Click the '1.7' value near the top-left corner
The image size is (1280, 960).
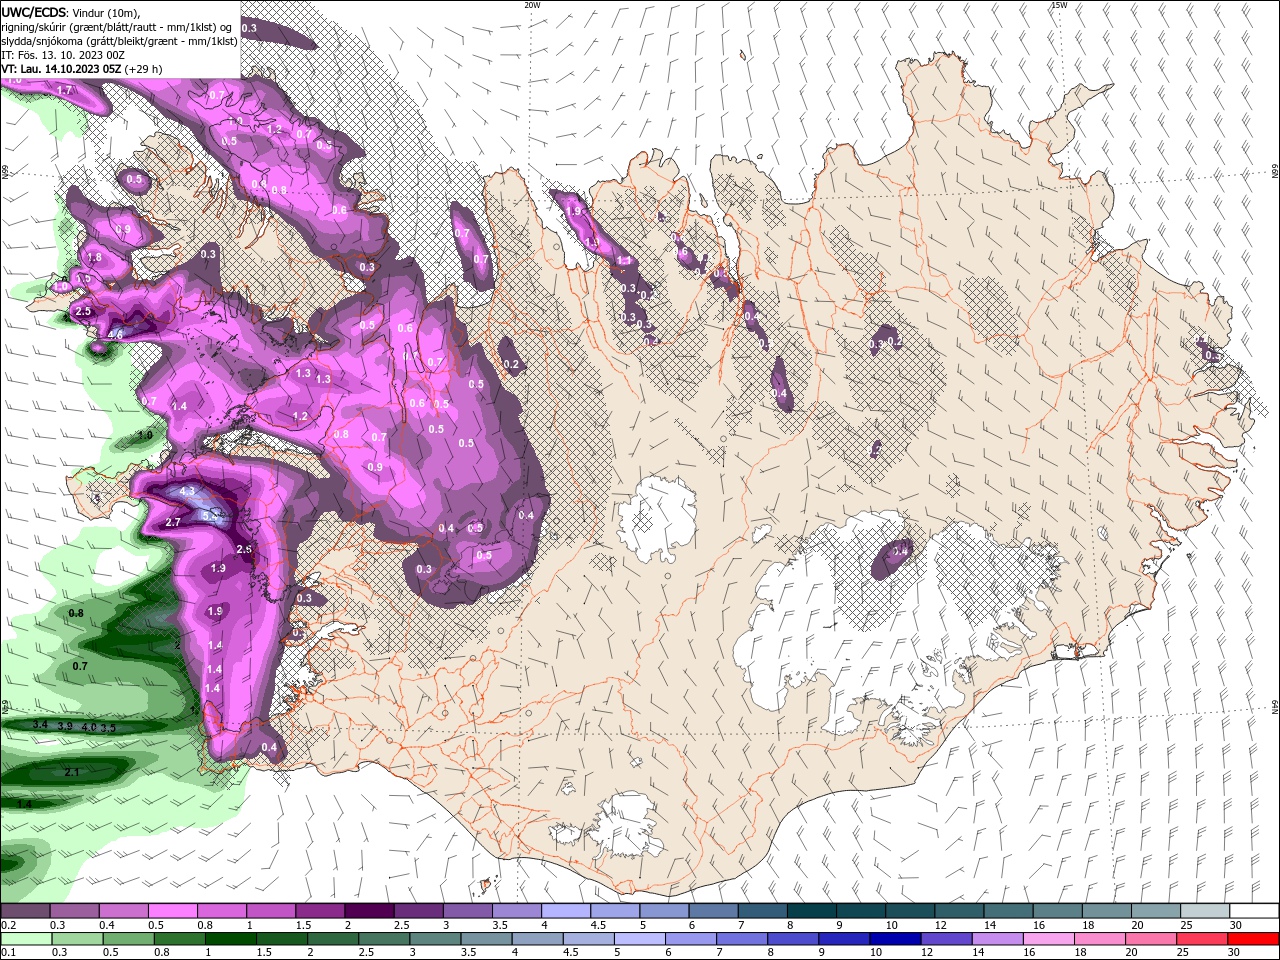click(65, 90)
